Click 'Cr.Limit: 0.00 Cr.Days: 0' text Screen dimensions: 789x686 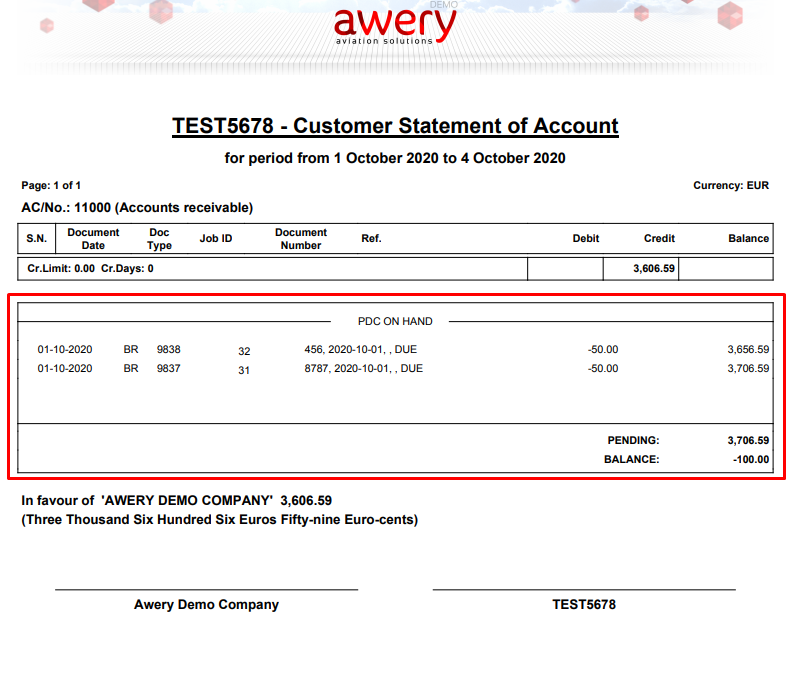coord(91,268)
